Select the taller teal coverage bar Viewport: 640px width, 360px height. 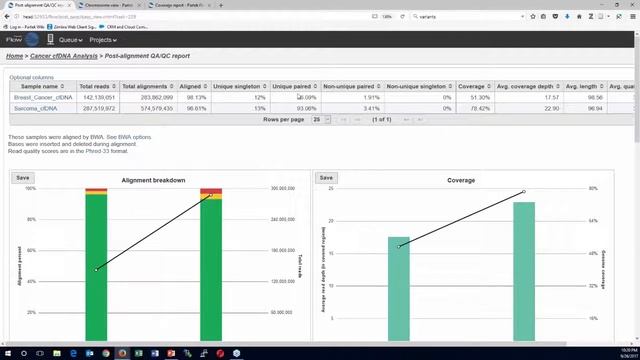click(x=524, y=271)
